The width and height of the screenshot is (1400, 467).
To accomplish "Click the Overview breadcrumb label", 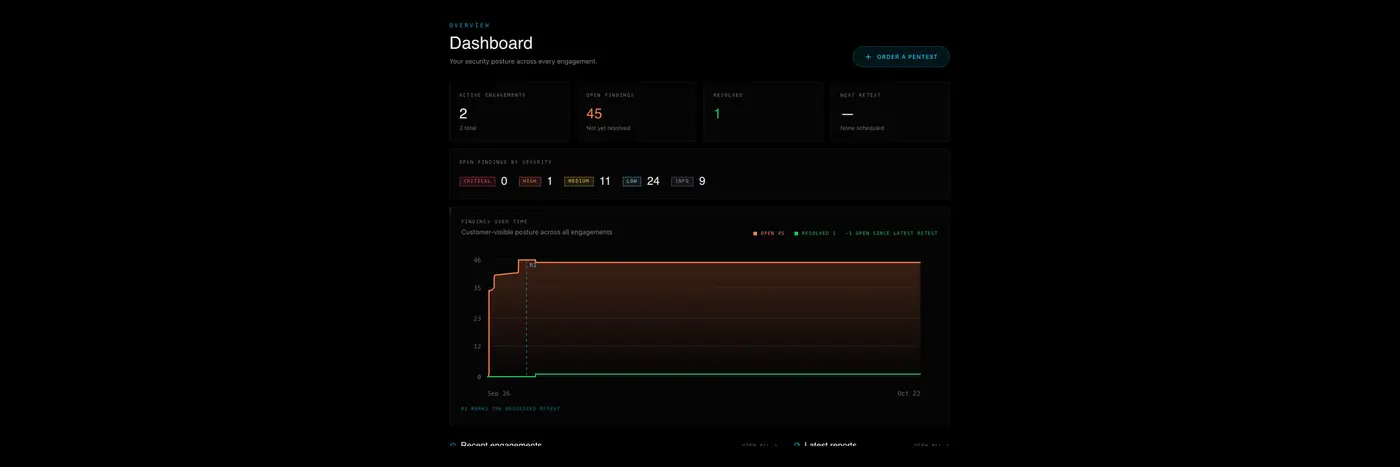I will pos(469,25).
